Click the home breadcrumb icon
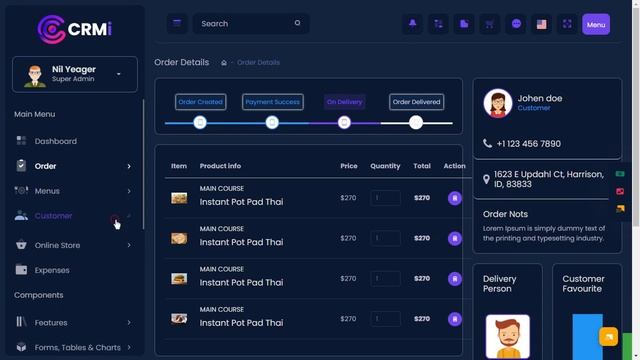640x360 pixels. pos(224,62)
